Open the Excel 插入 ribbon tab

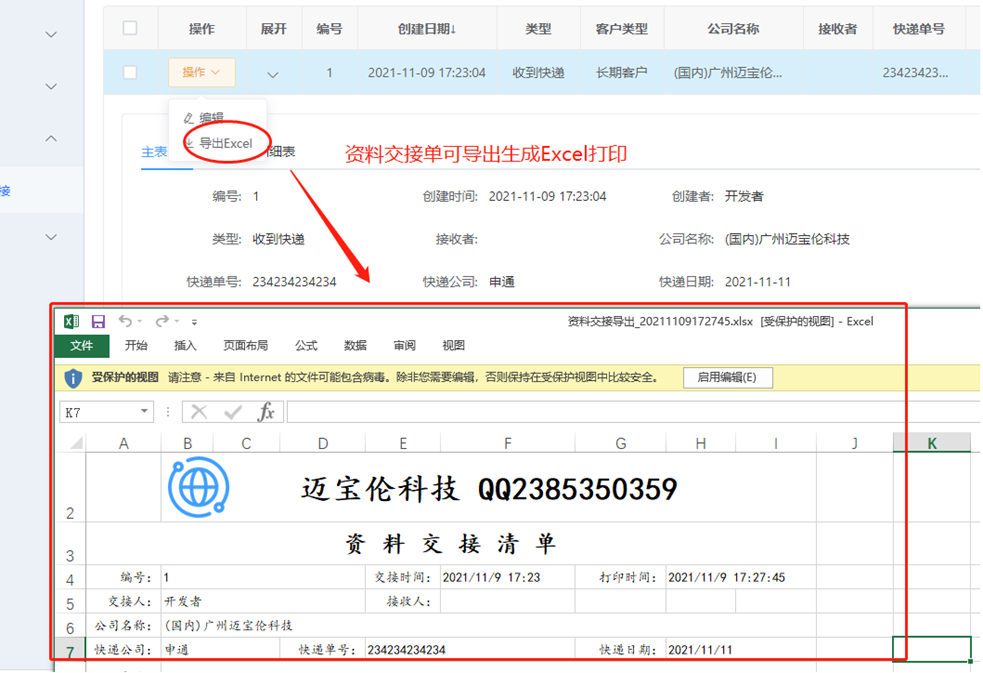(x=185, y=345)
